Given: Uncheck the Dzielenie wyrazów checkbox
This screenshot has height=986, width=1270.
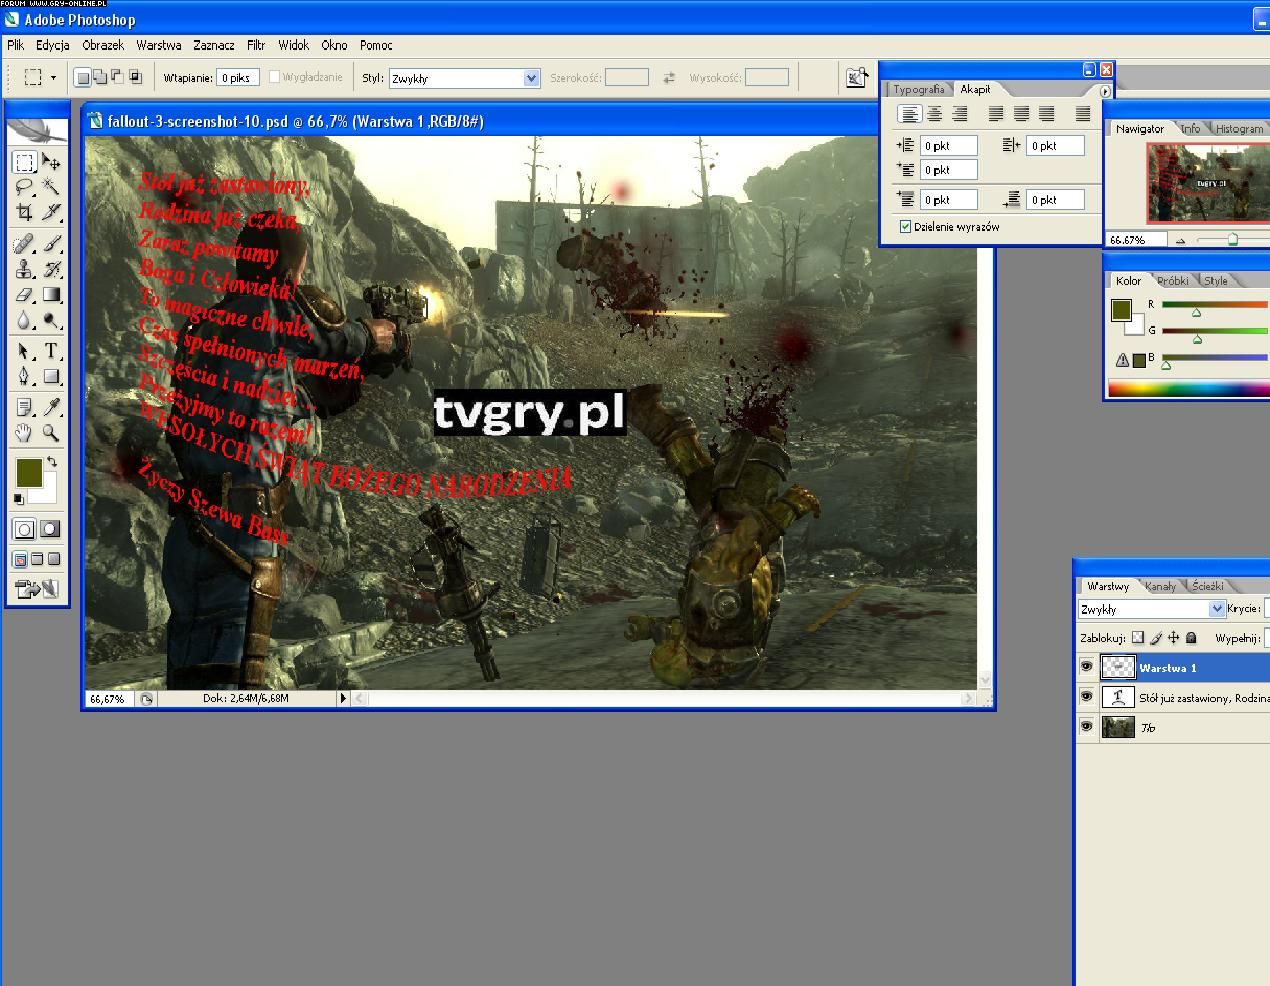Looking at the screenshot, I should (x=906, y=227).
